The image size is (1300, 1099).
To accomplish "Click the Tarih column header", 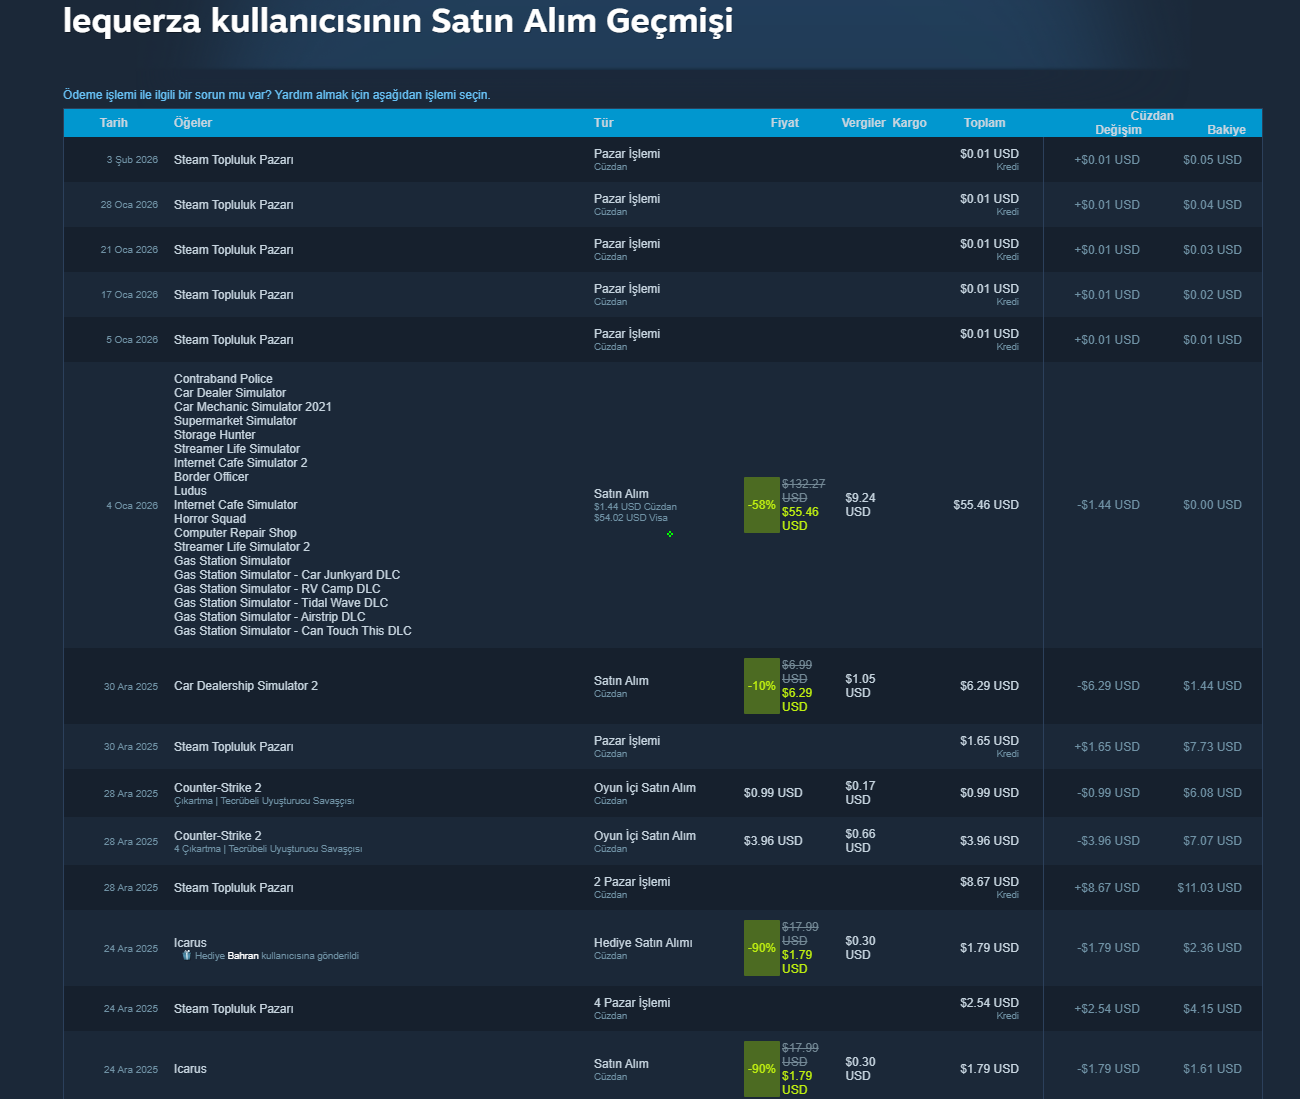I will click(x=114, y=123).
